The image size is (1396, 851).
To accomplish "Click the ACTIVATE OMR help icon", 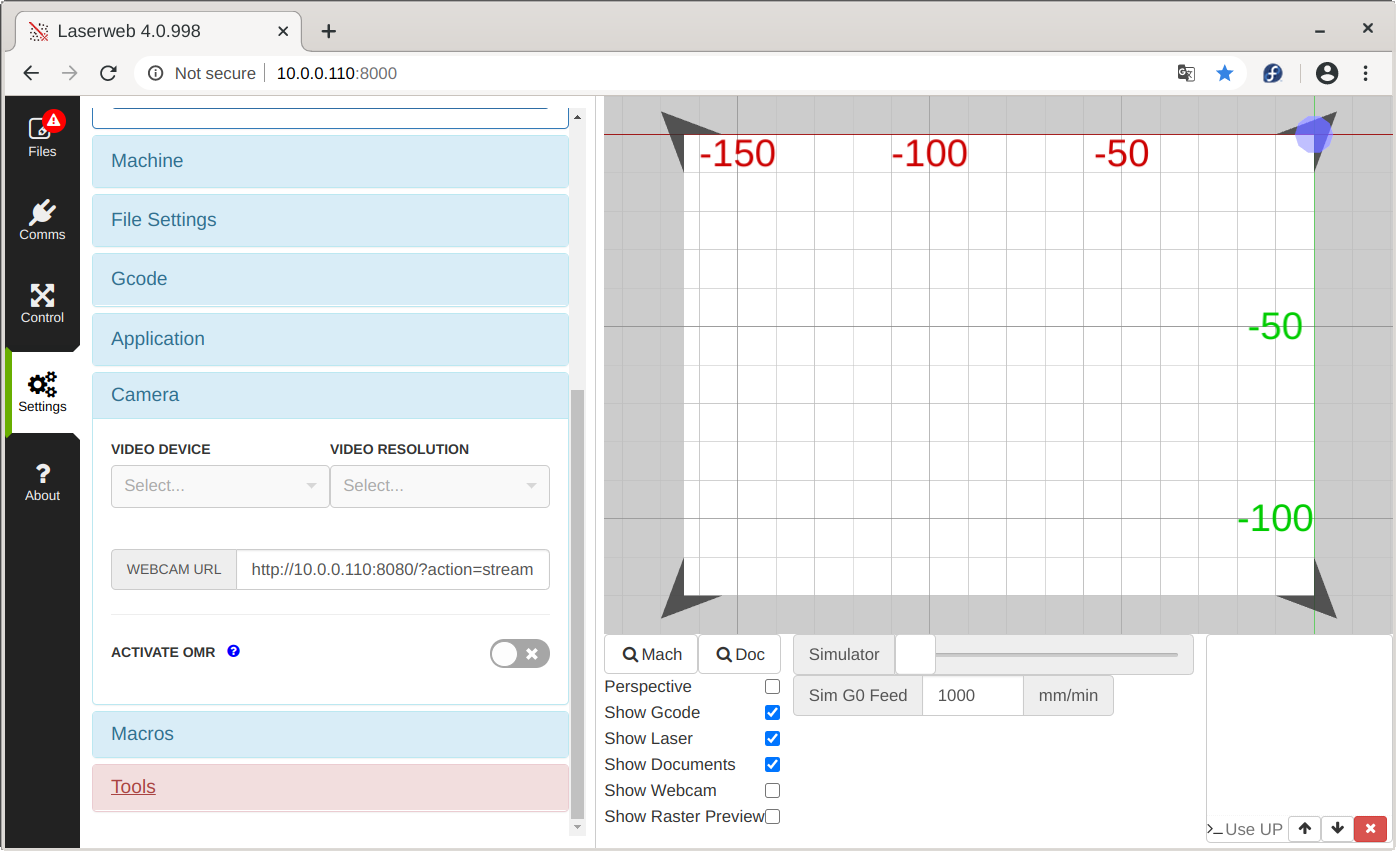I will 233,651.
